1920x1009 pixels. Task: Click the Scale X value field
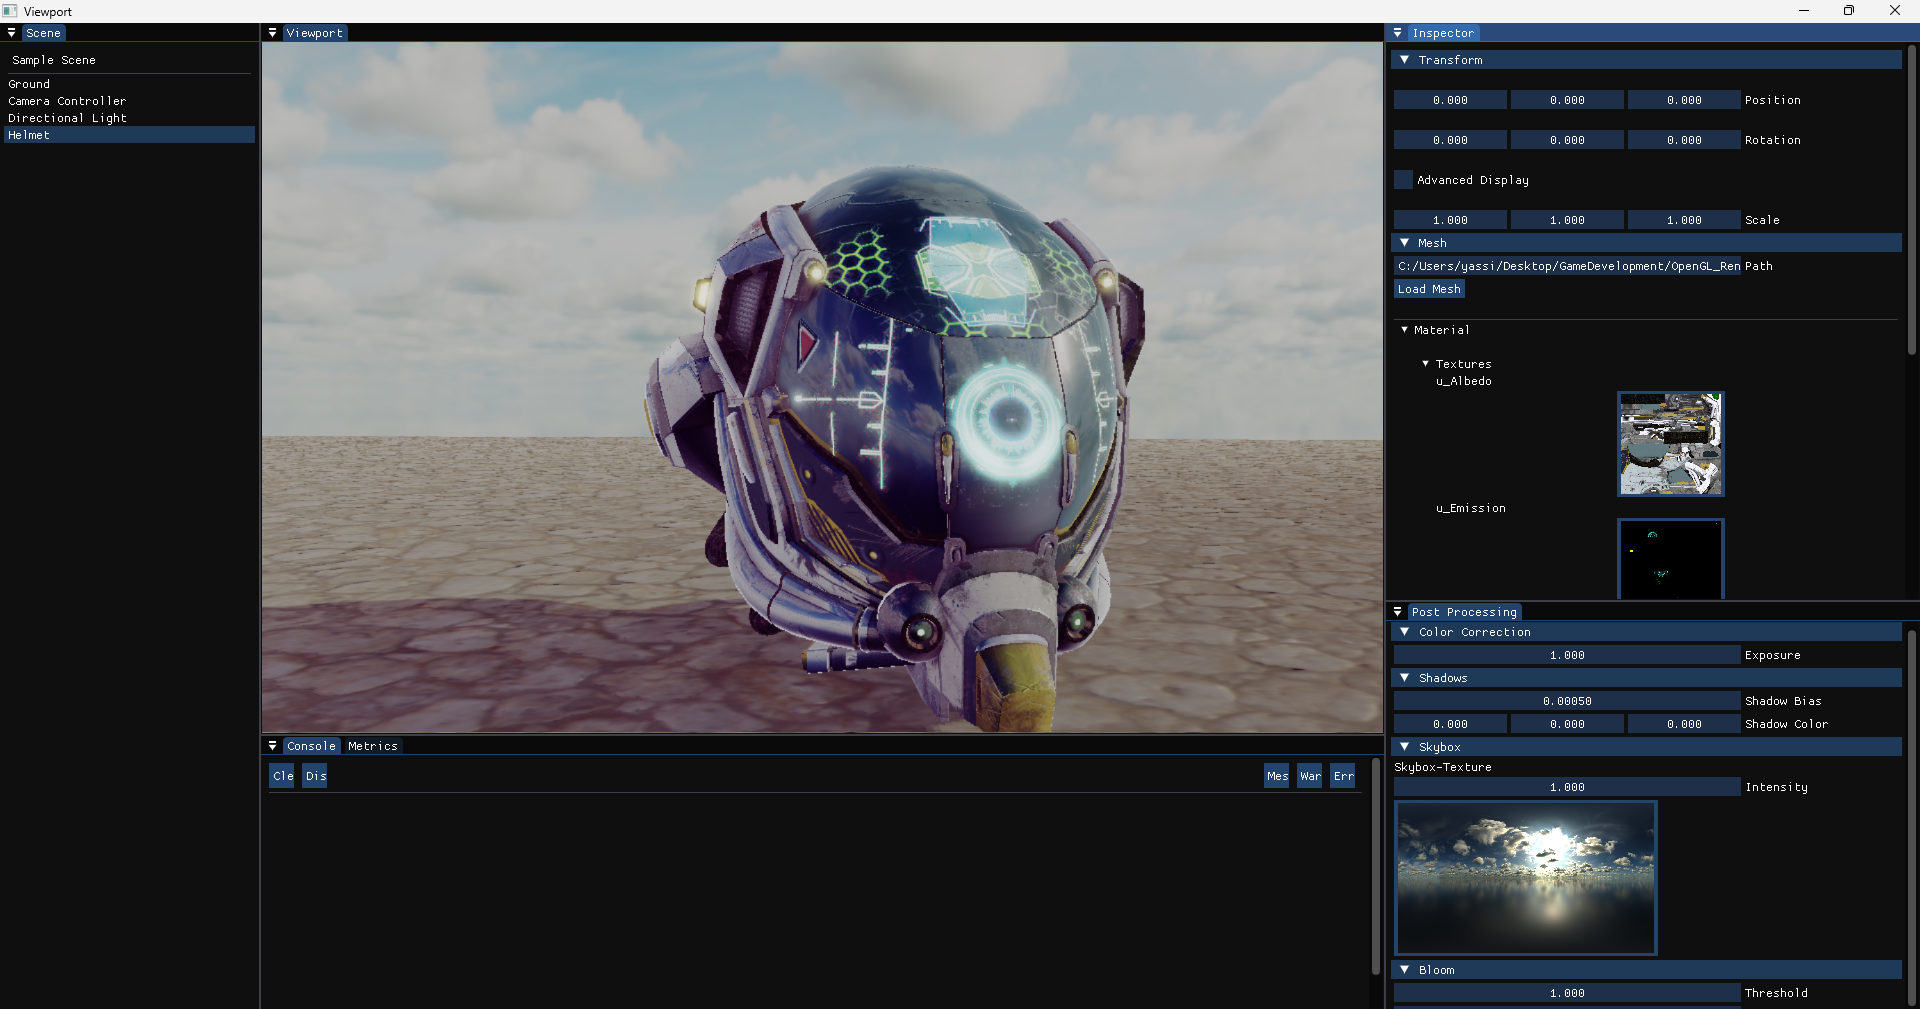tap(1450, 220)
